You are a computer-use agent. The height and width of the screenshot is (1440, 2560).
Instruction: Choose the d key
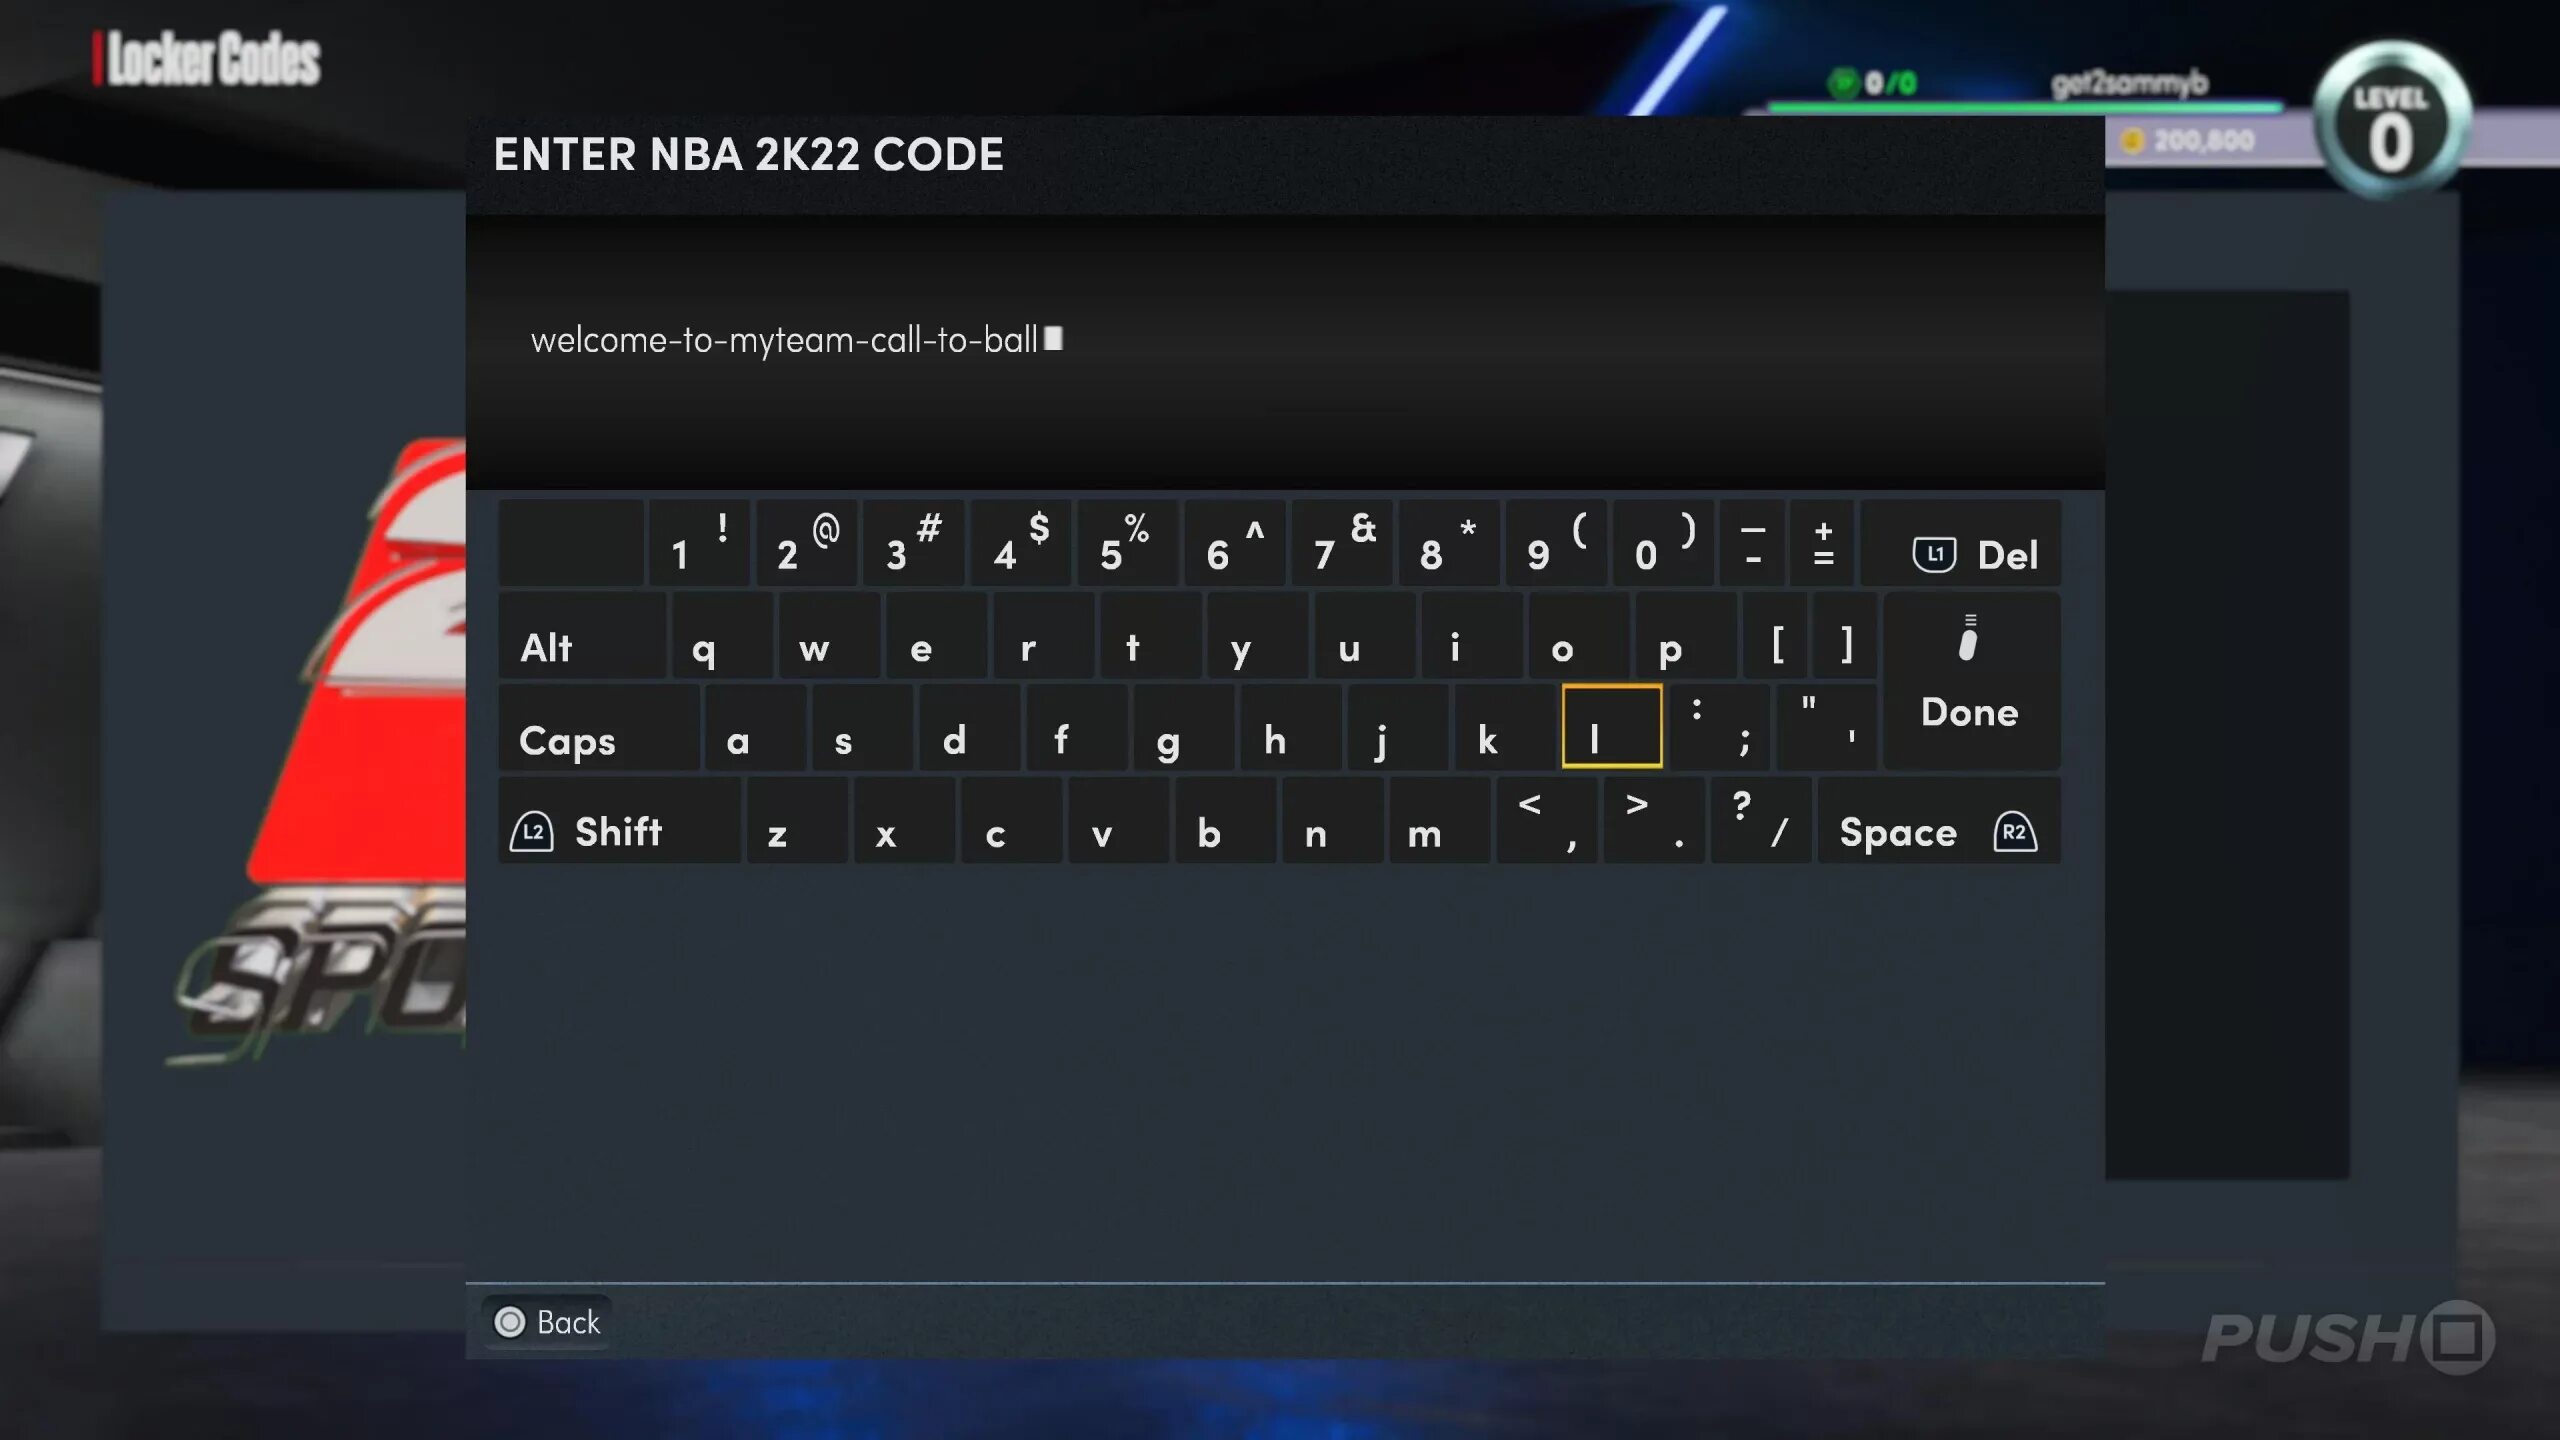click(970, 728)
